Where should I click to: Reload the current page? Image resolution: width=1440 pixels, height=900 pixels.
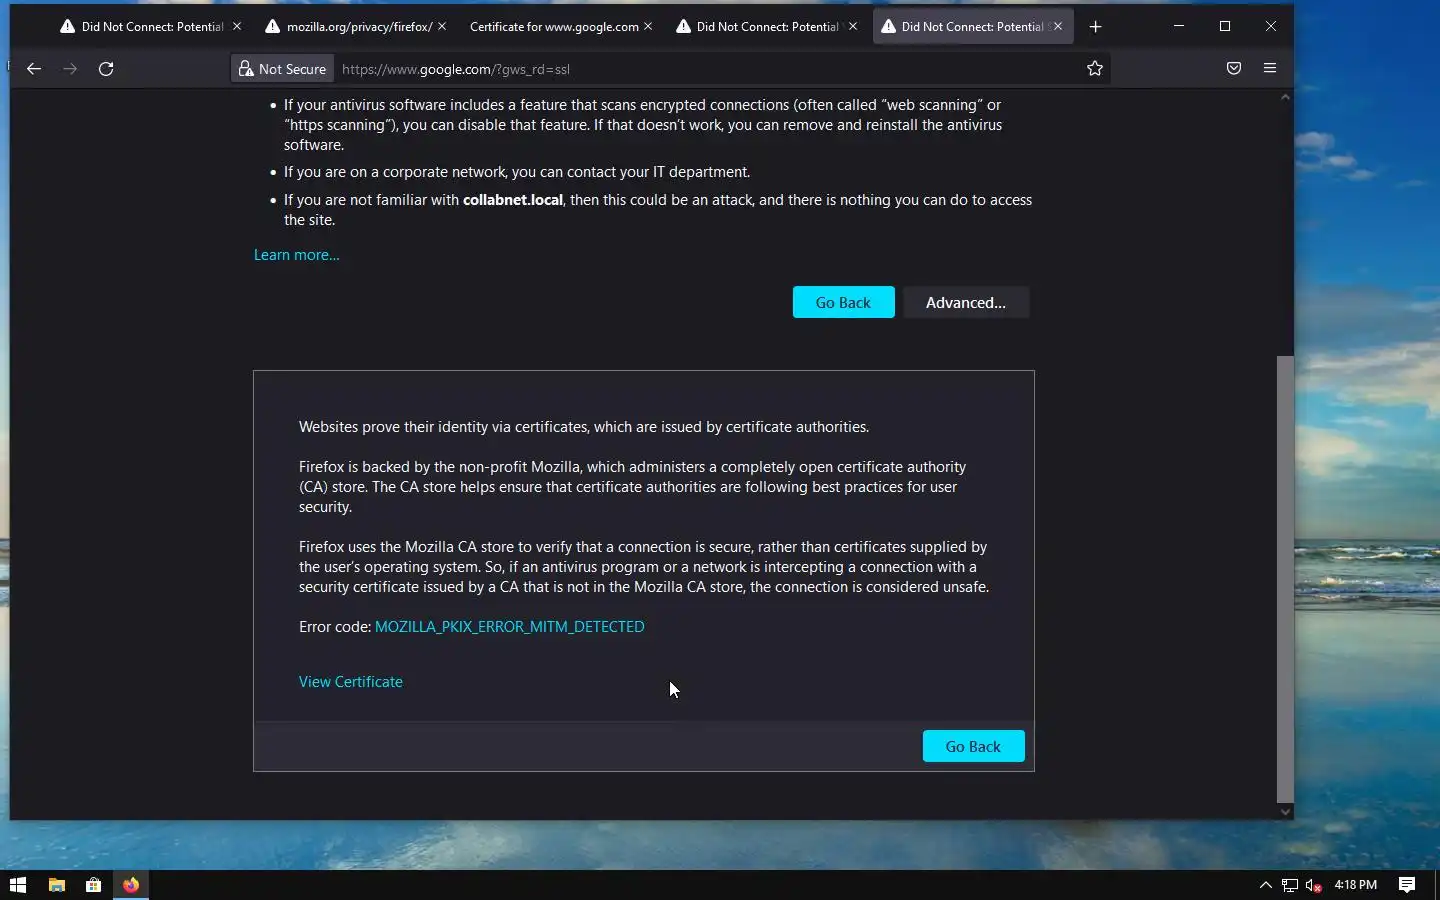pos(106,69)
